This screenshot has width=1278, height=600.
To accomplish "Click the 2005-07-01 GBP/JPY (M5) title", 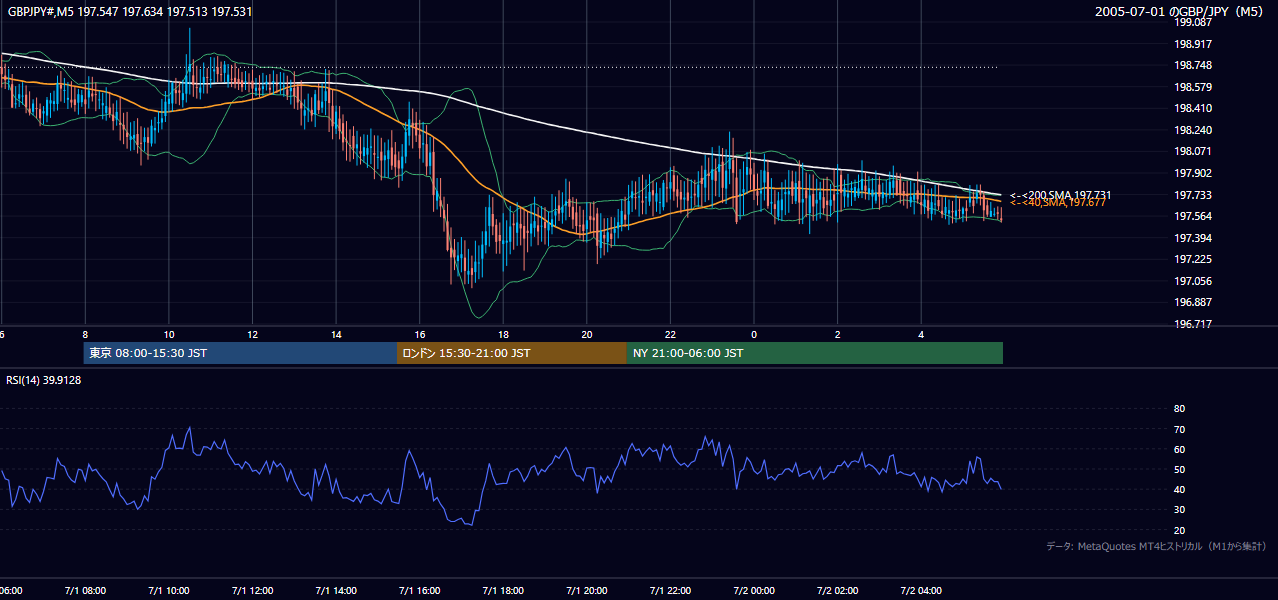I will 1181,12.
